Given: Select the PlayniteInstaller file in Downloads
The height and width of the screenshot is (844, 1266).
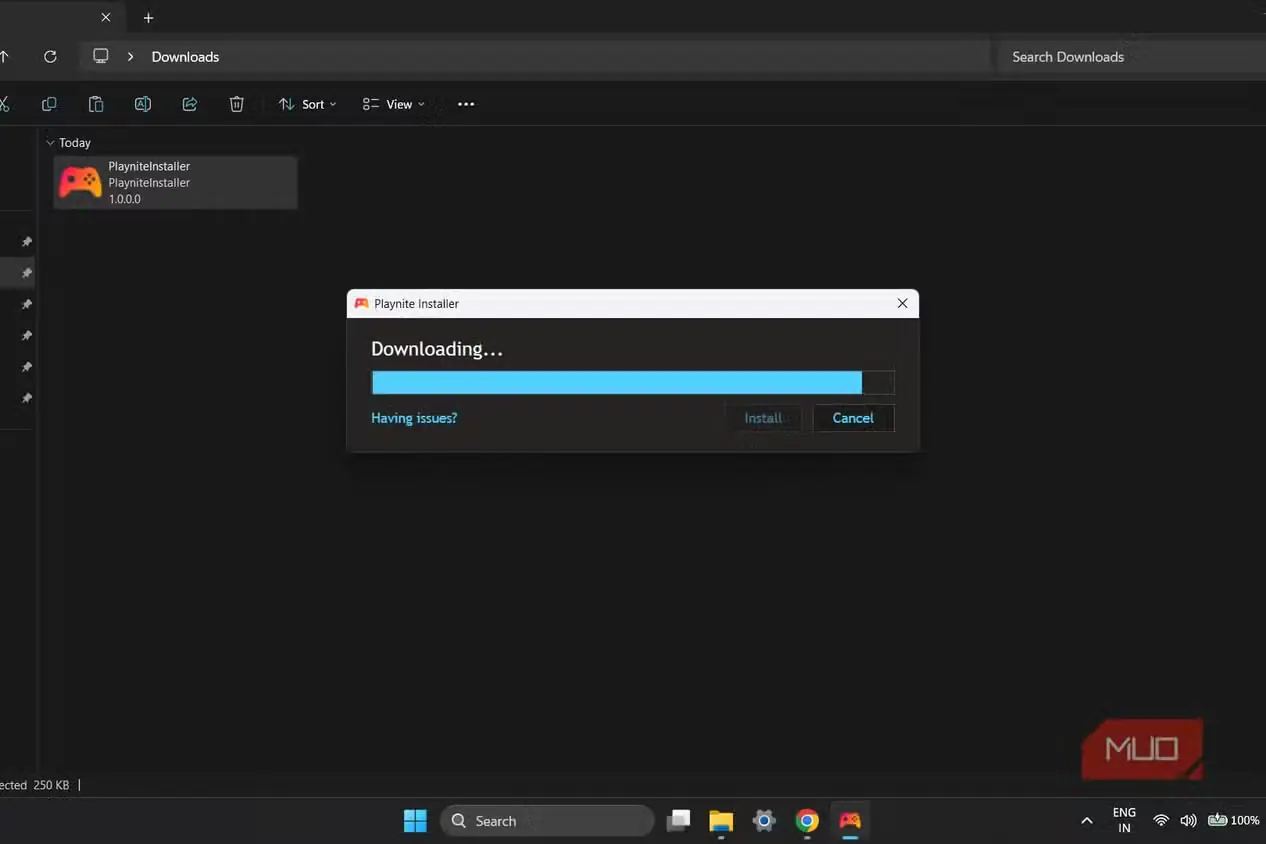Looking at the screenshot, I should (x=176, y=182).
